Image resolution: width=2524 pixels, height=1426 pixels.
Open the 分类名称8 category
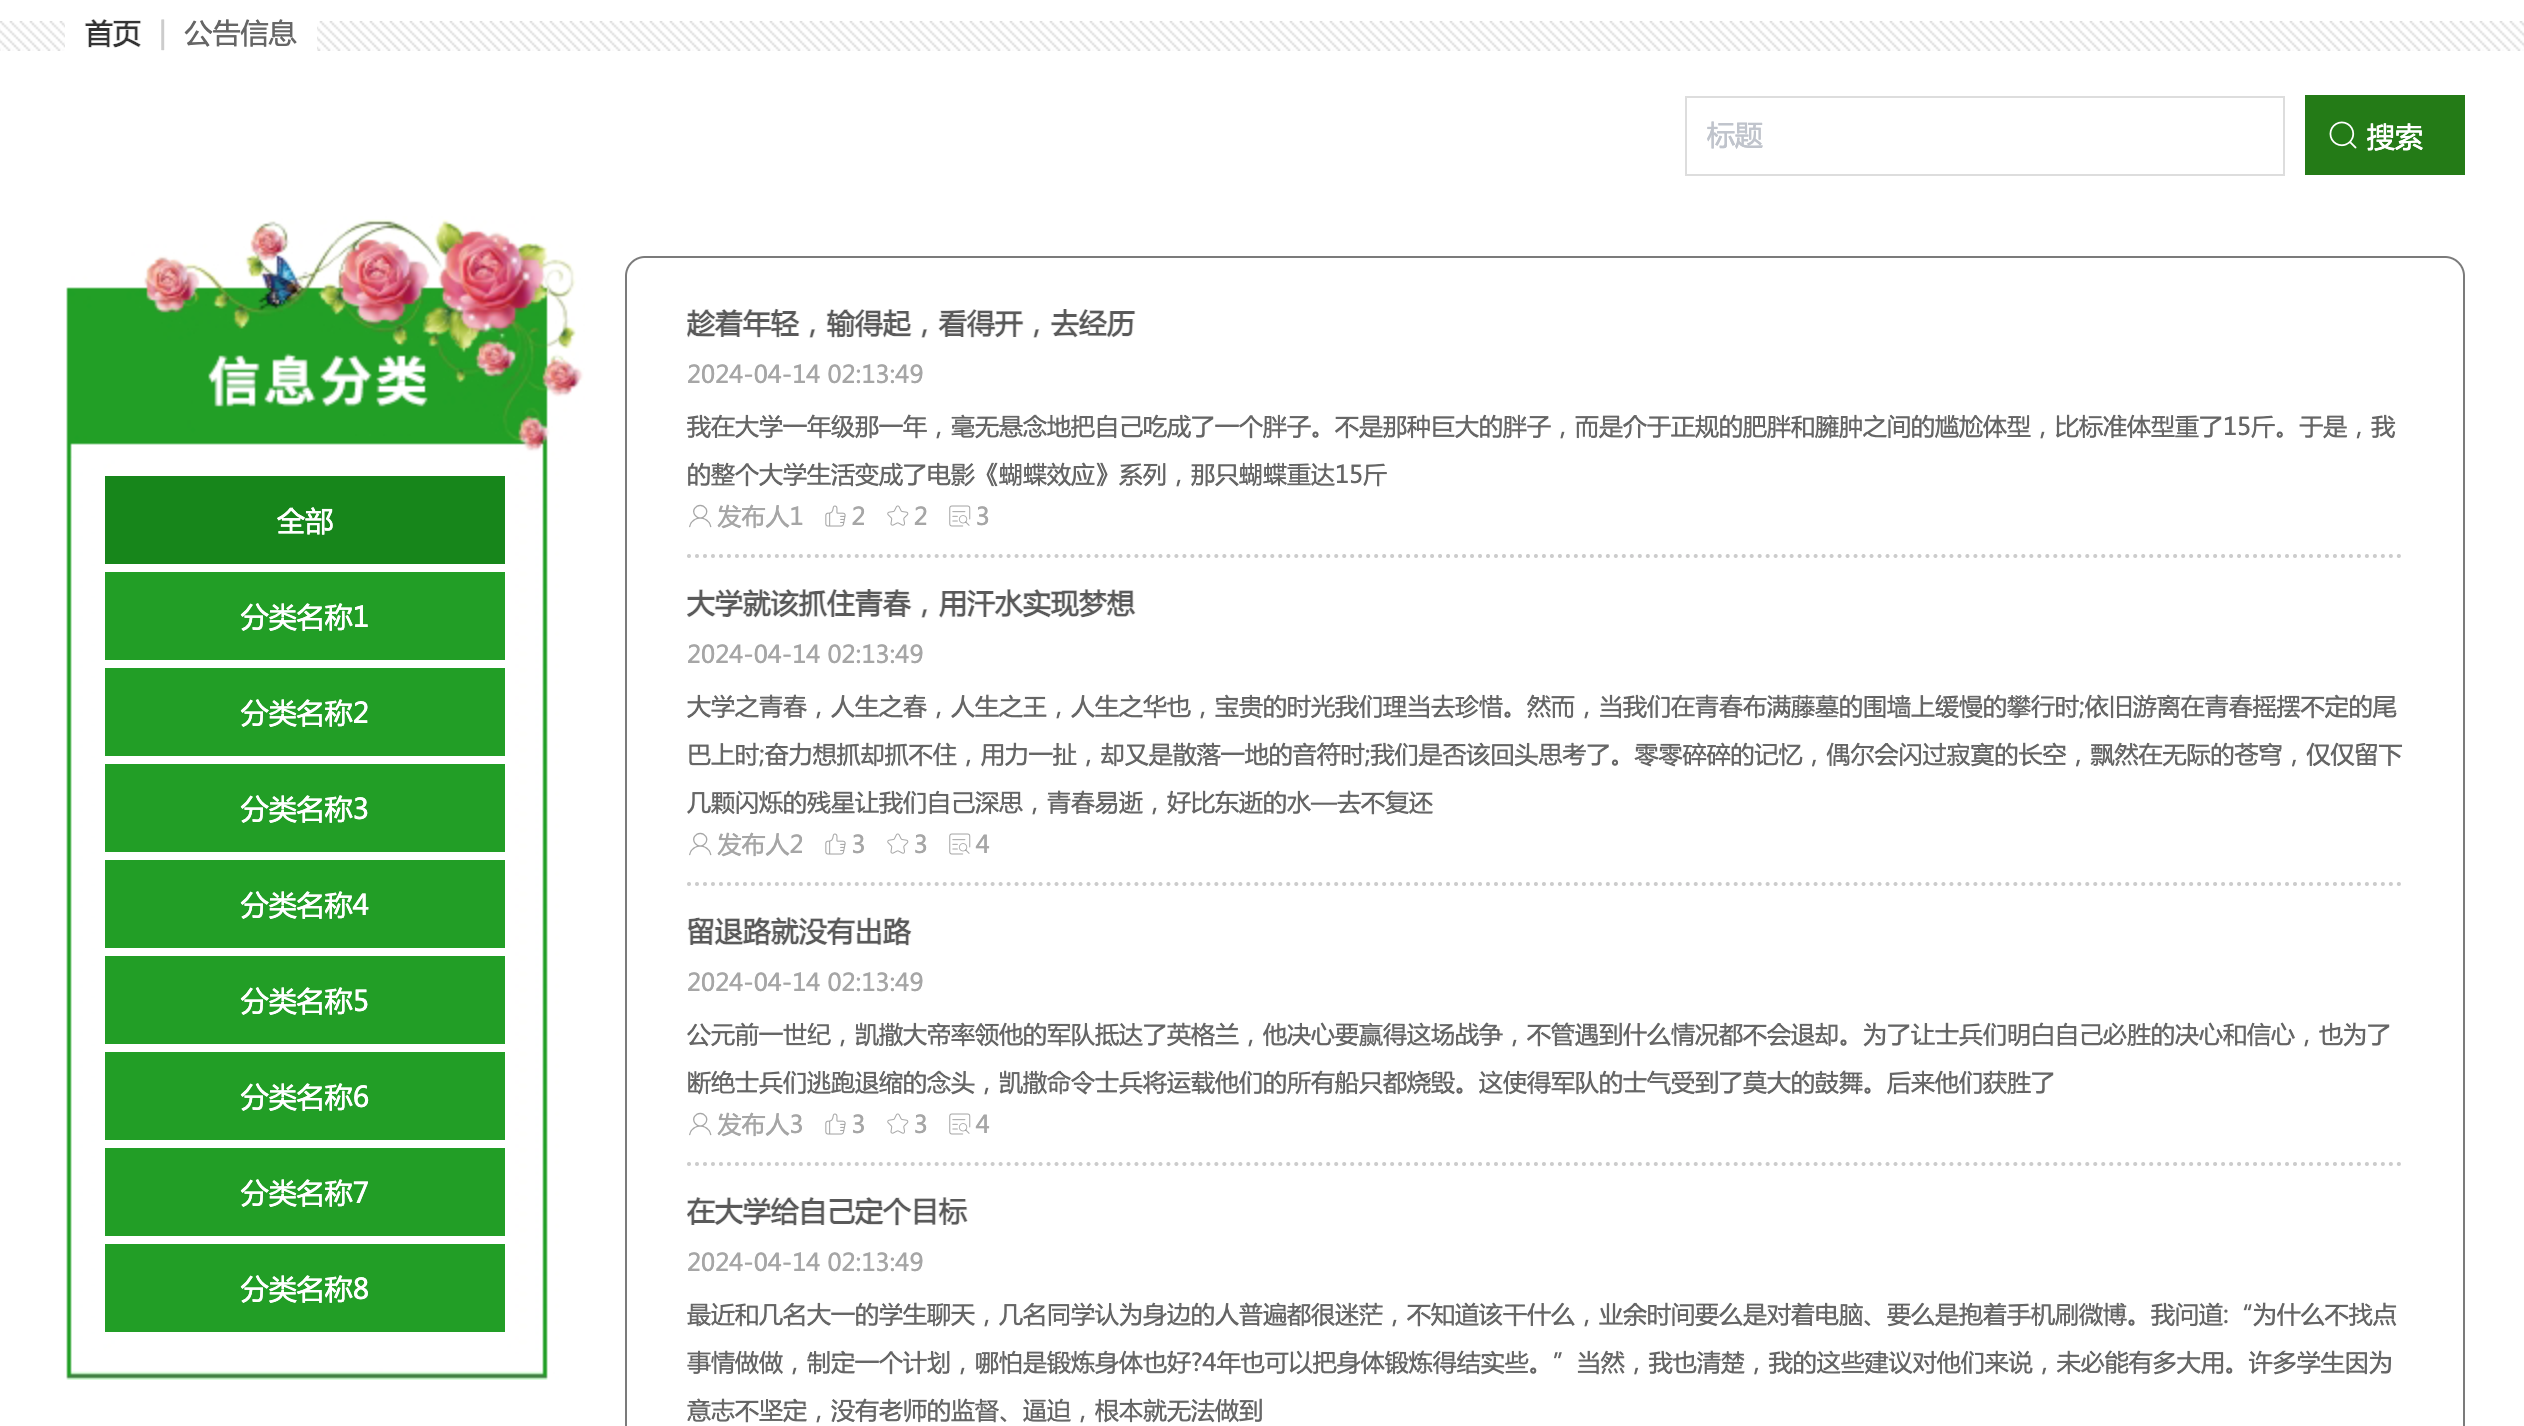(305, 1288)
